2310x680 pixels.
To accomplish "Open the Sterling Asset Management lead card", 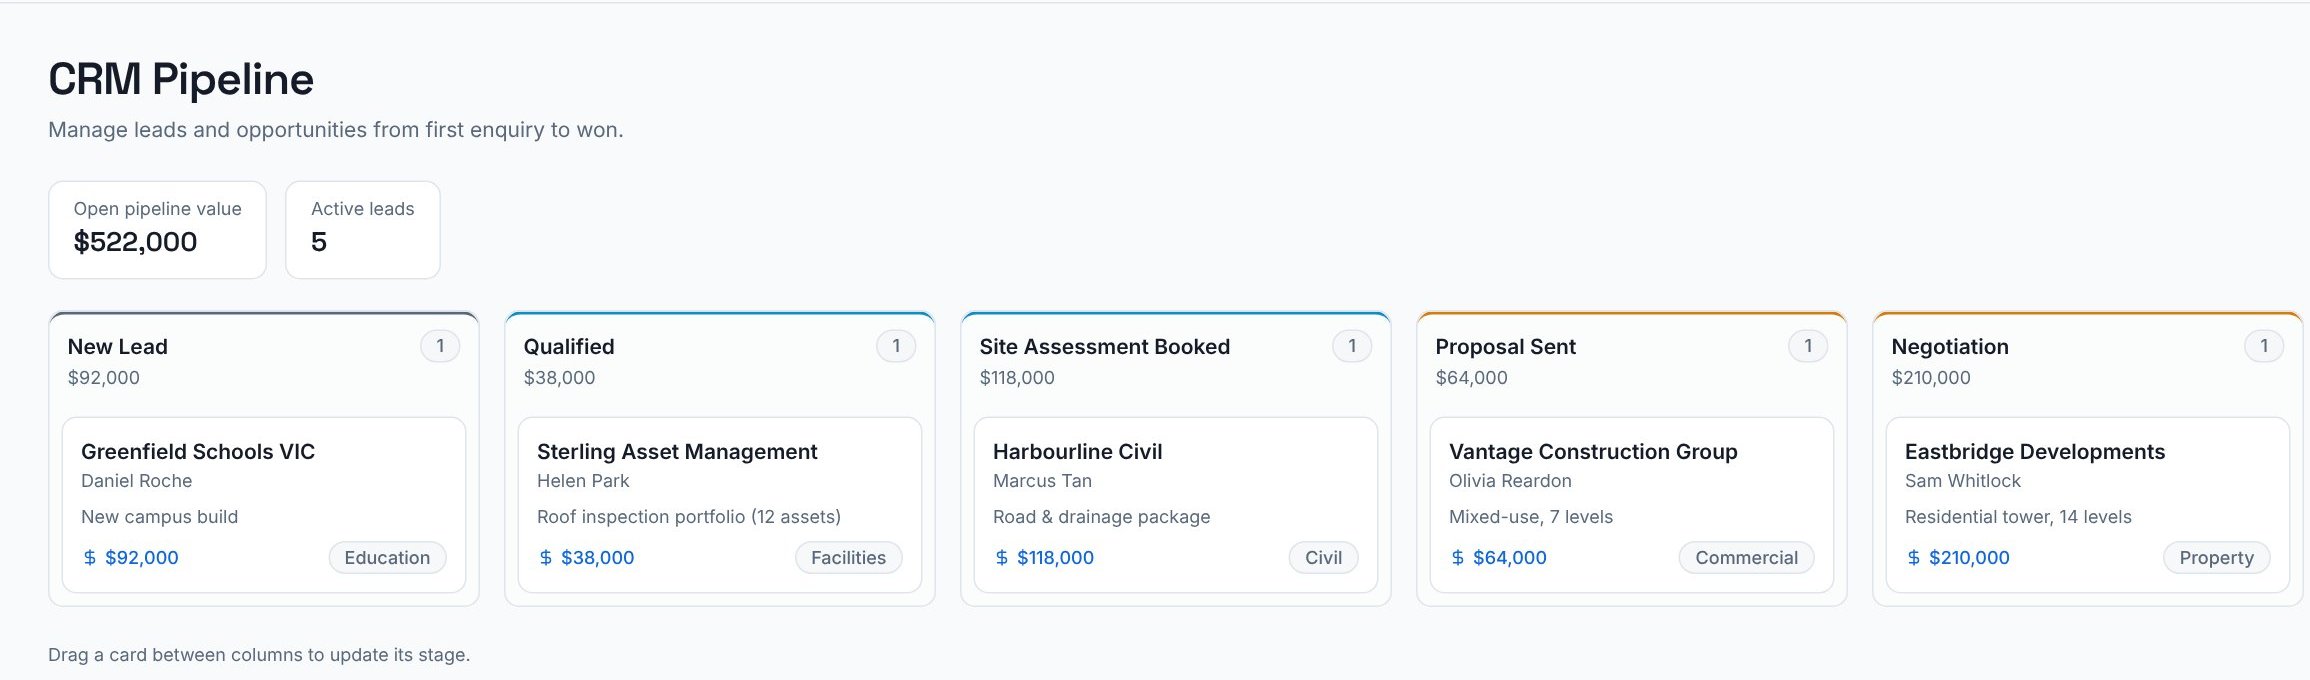I will pos(720,505).
